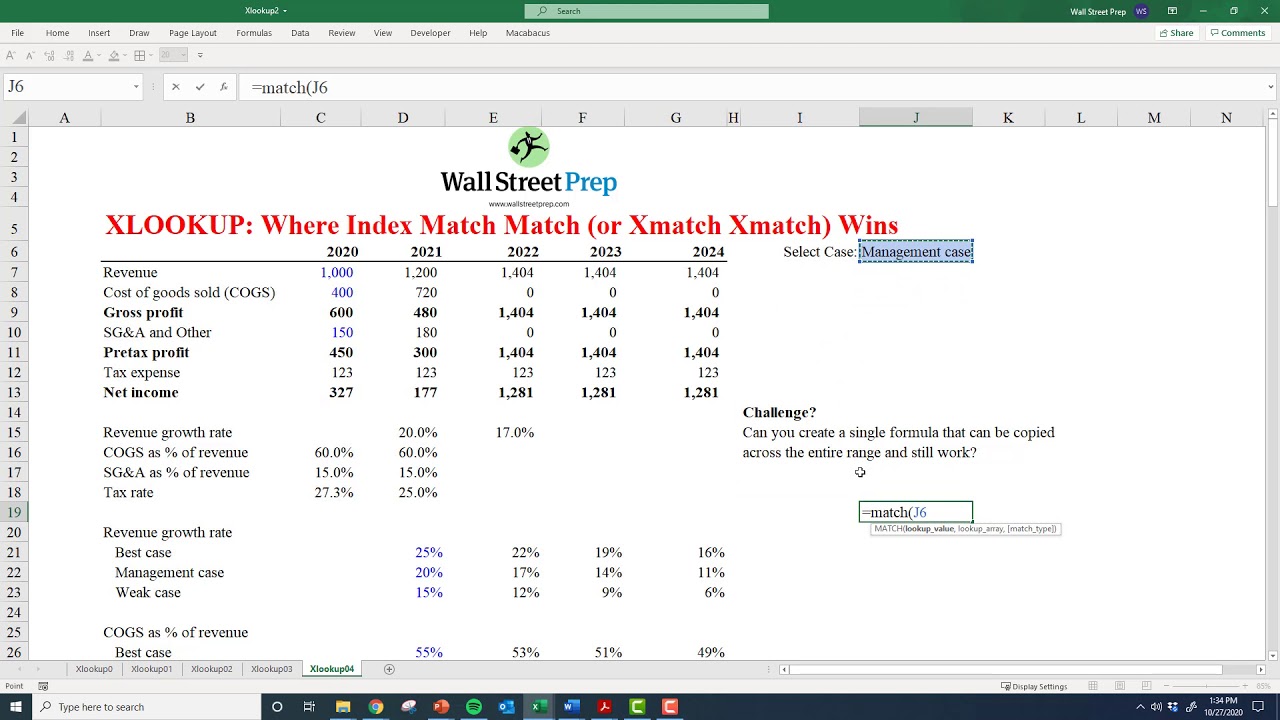Click into the formula bar text
Viewport: 1280px width, 720px height.
750,87
